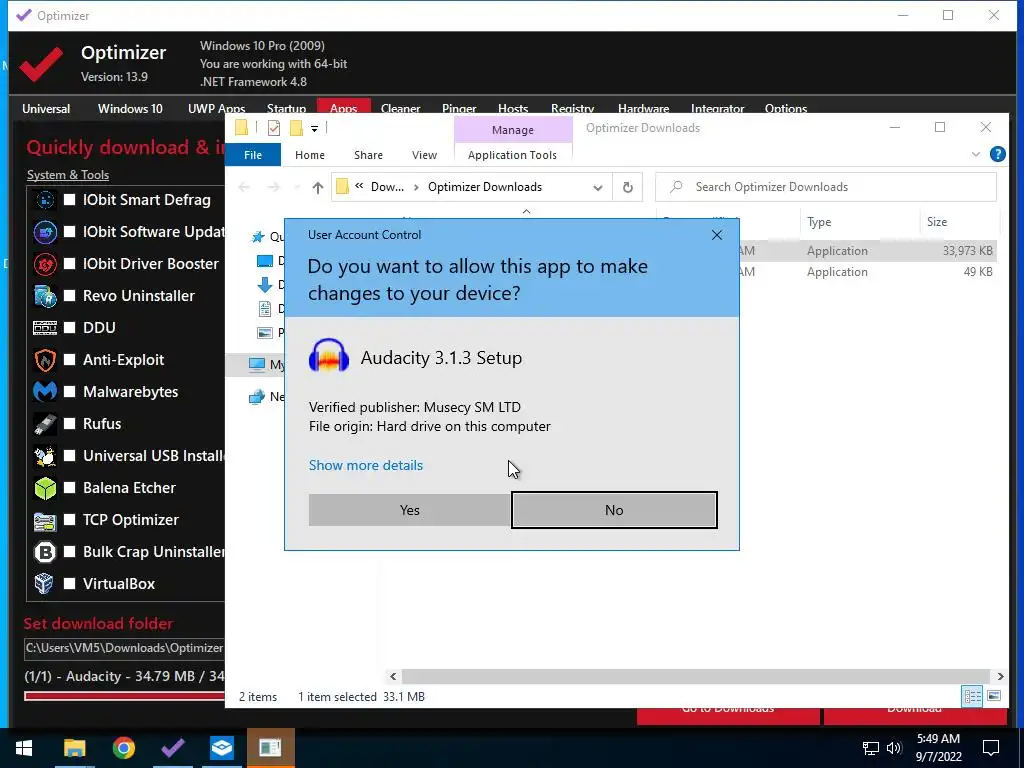Viewport: 1024px width, 768px height.
Task: Enable the VirtualBox checkbox
Action: [69, 584]
